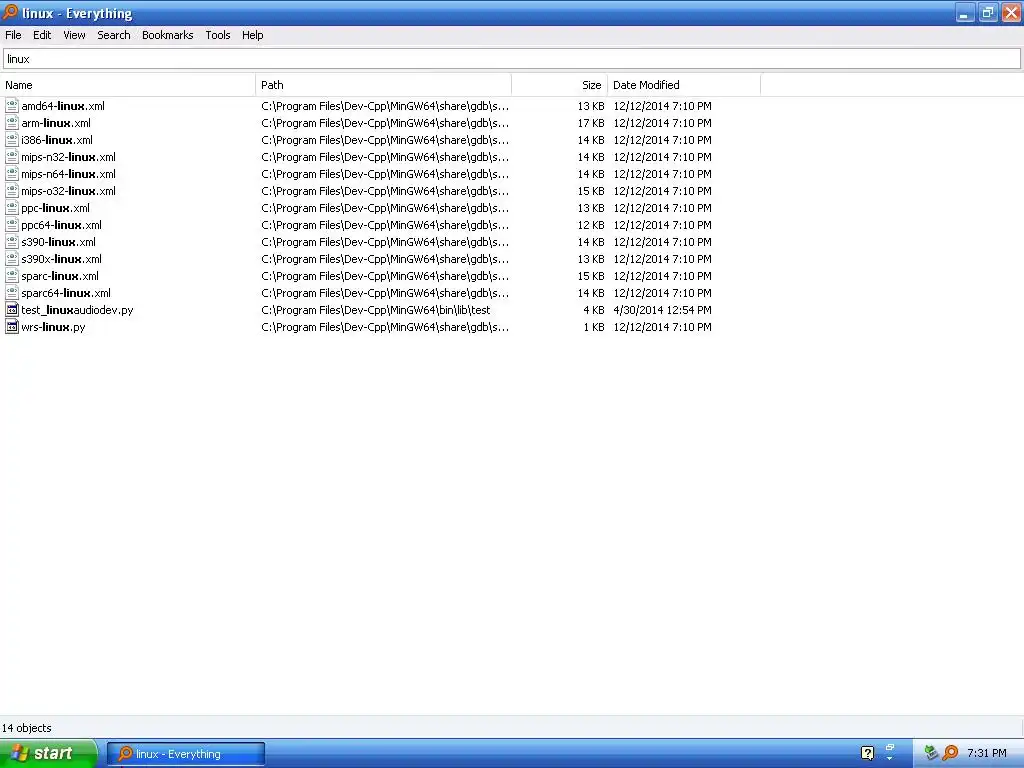
Task: Select the file name mips-o32-linux.xml
Action: coord(69,191)
